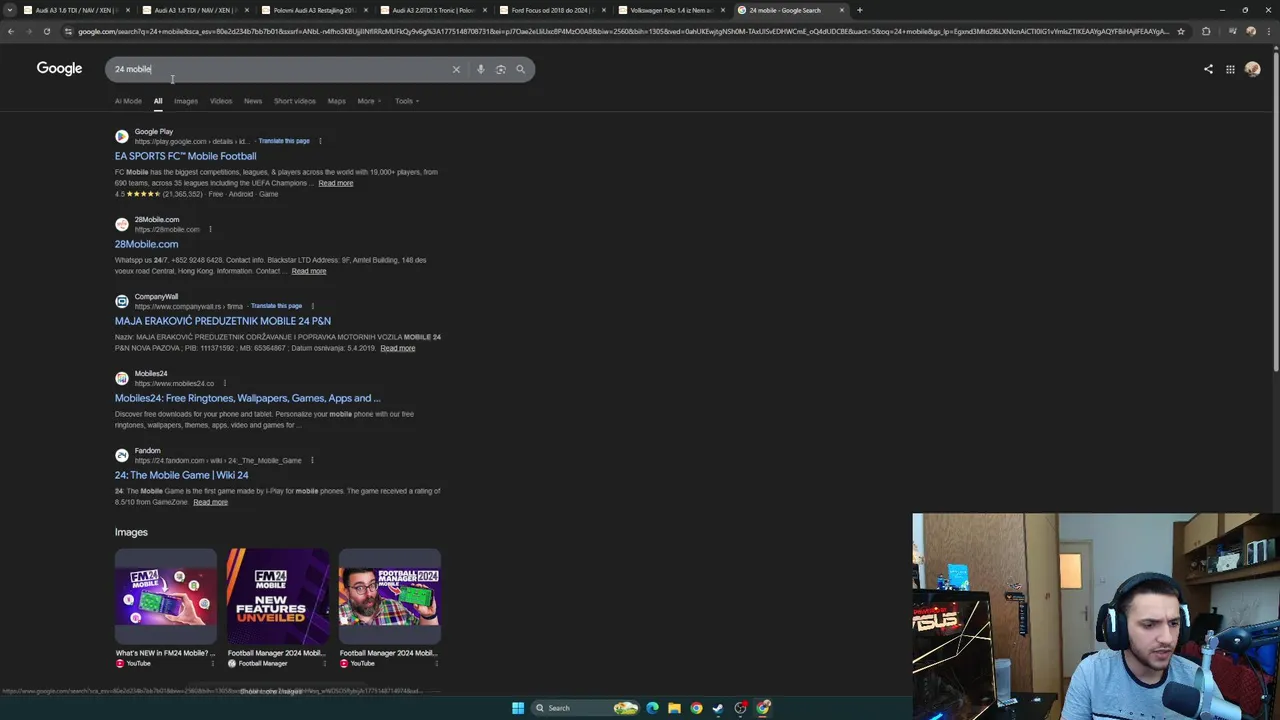
Task: Click the browser address bar URL
Action: point(623,31)
